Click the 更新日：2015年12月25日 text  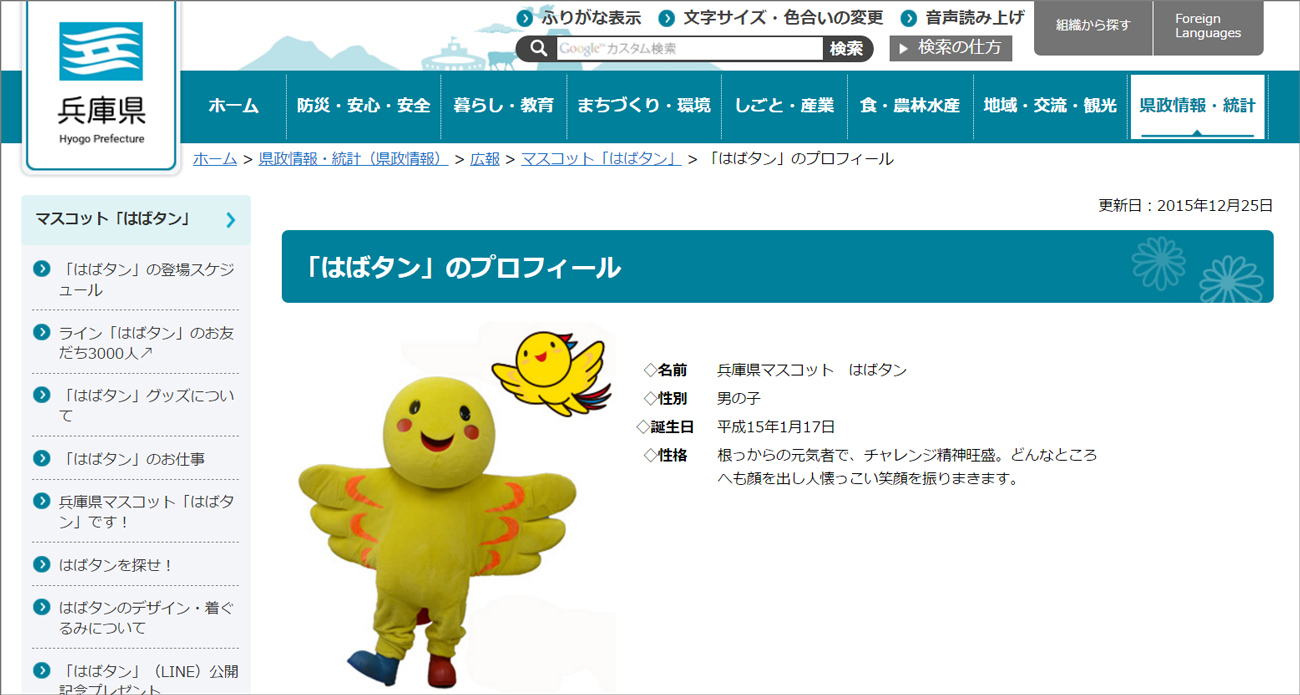[1186, 206]
